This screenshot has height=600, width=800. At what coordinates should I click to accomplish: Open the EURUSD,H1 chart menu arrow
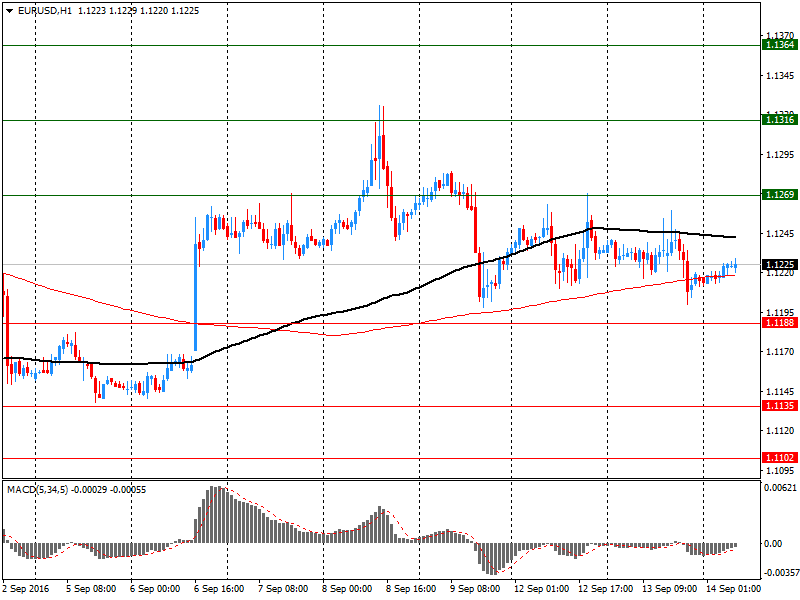click(x=9, y=11)
